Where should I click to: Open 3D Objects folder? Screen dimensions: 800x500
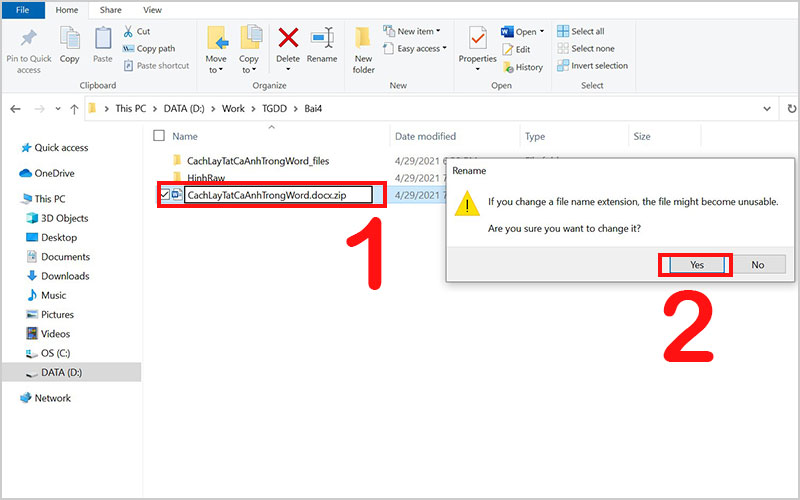pos(58,218)
